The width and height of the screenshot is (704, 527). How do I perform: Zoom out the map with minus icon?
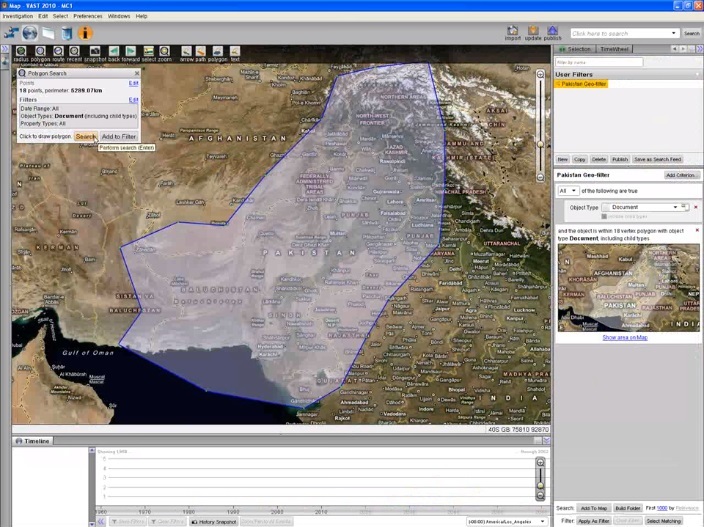click(541, 177)
